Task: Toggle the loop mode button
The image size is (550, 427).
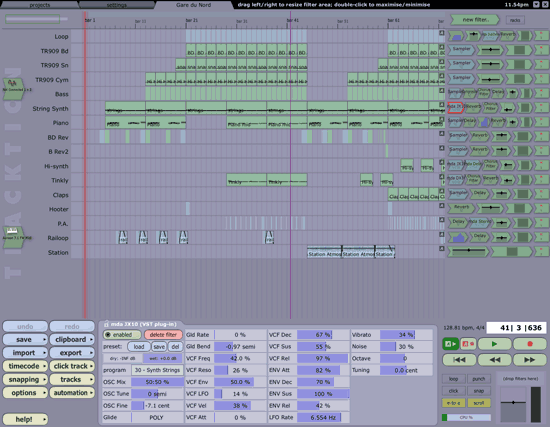Action: (454, 379)
